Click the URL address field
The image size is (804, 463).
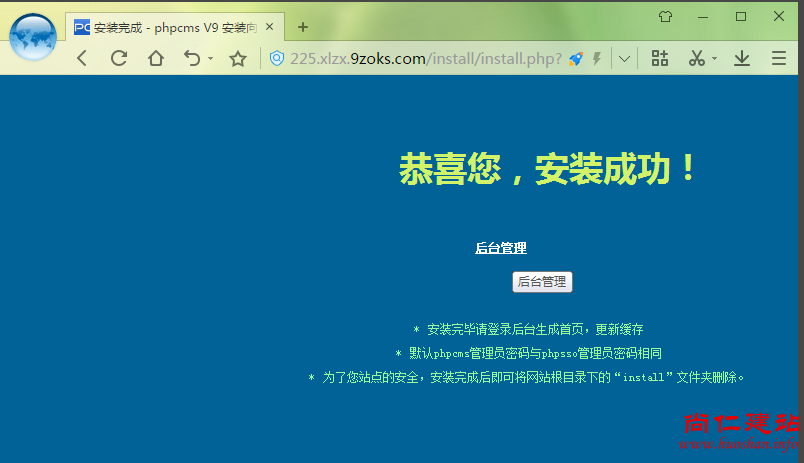pyautogui.click(x=420, y=59)
